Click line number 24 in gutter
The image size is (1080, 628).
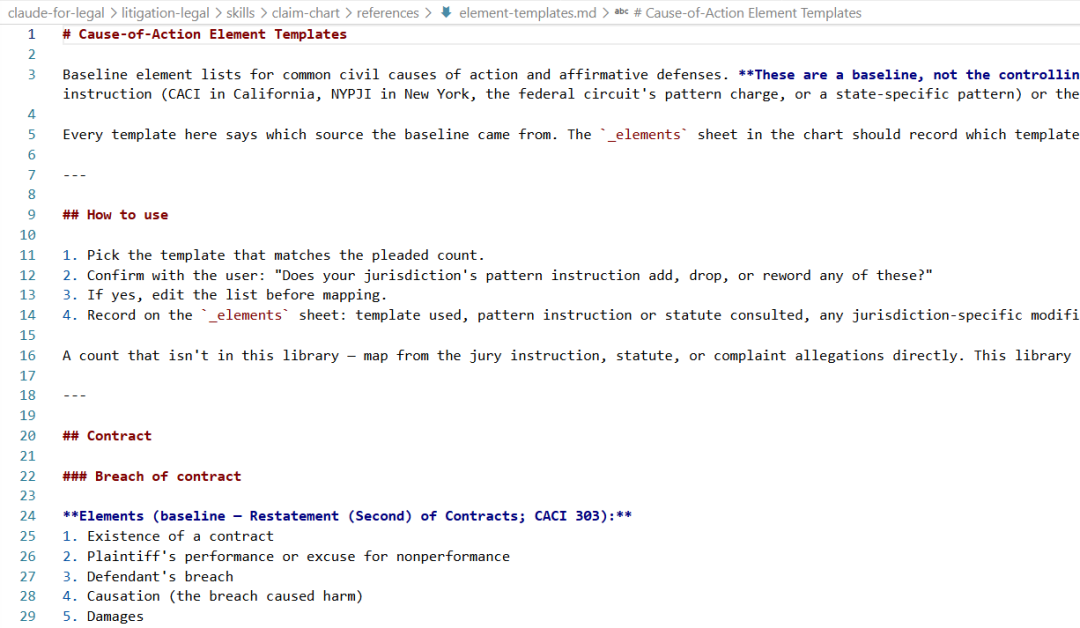click(x=28, y=516)
